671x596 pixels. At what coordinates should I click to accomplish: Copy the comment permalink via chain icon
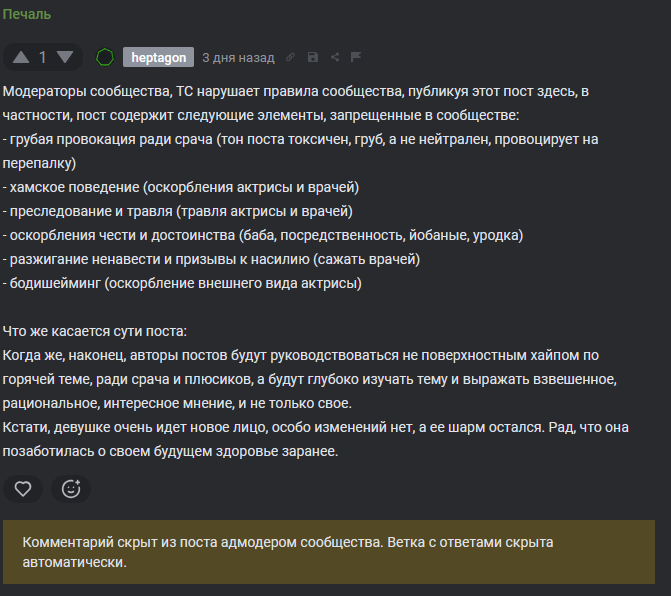point(290,58)
